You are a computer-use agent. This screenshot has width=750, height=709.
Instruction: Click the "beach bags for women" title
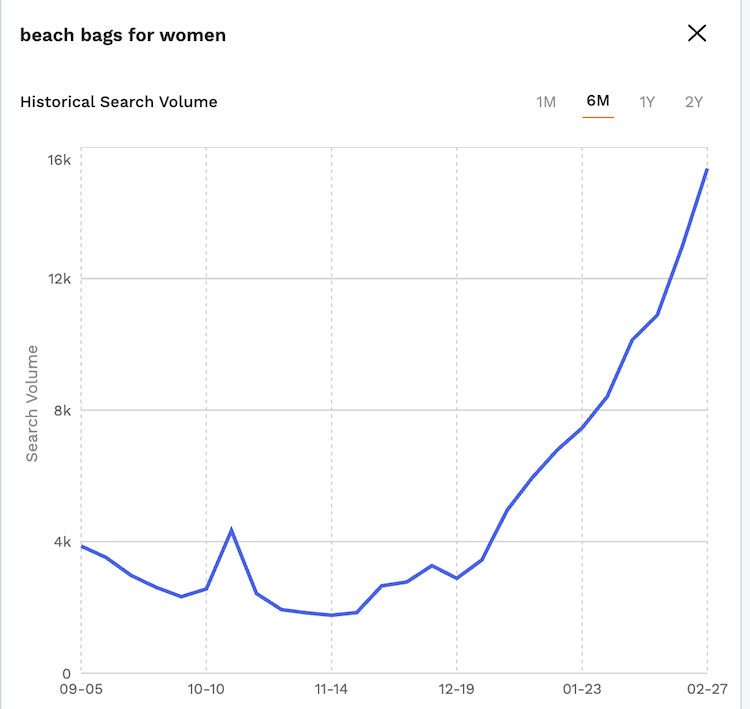[x=123, y=35]
